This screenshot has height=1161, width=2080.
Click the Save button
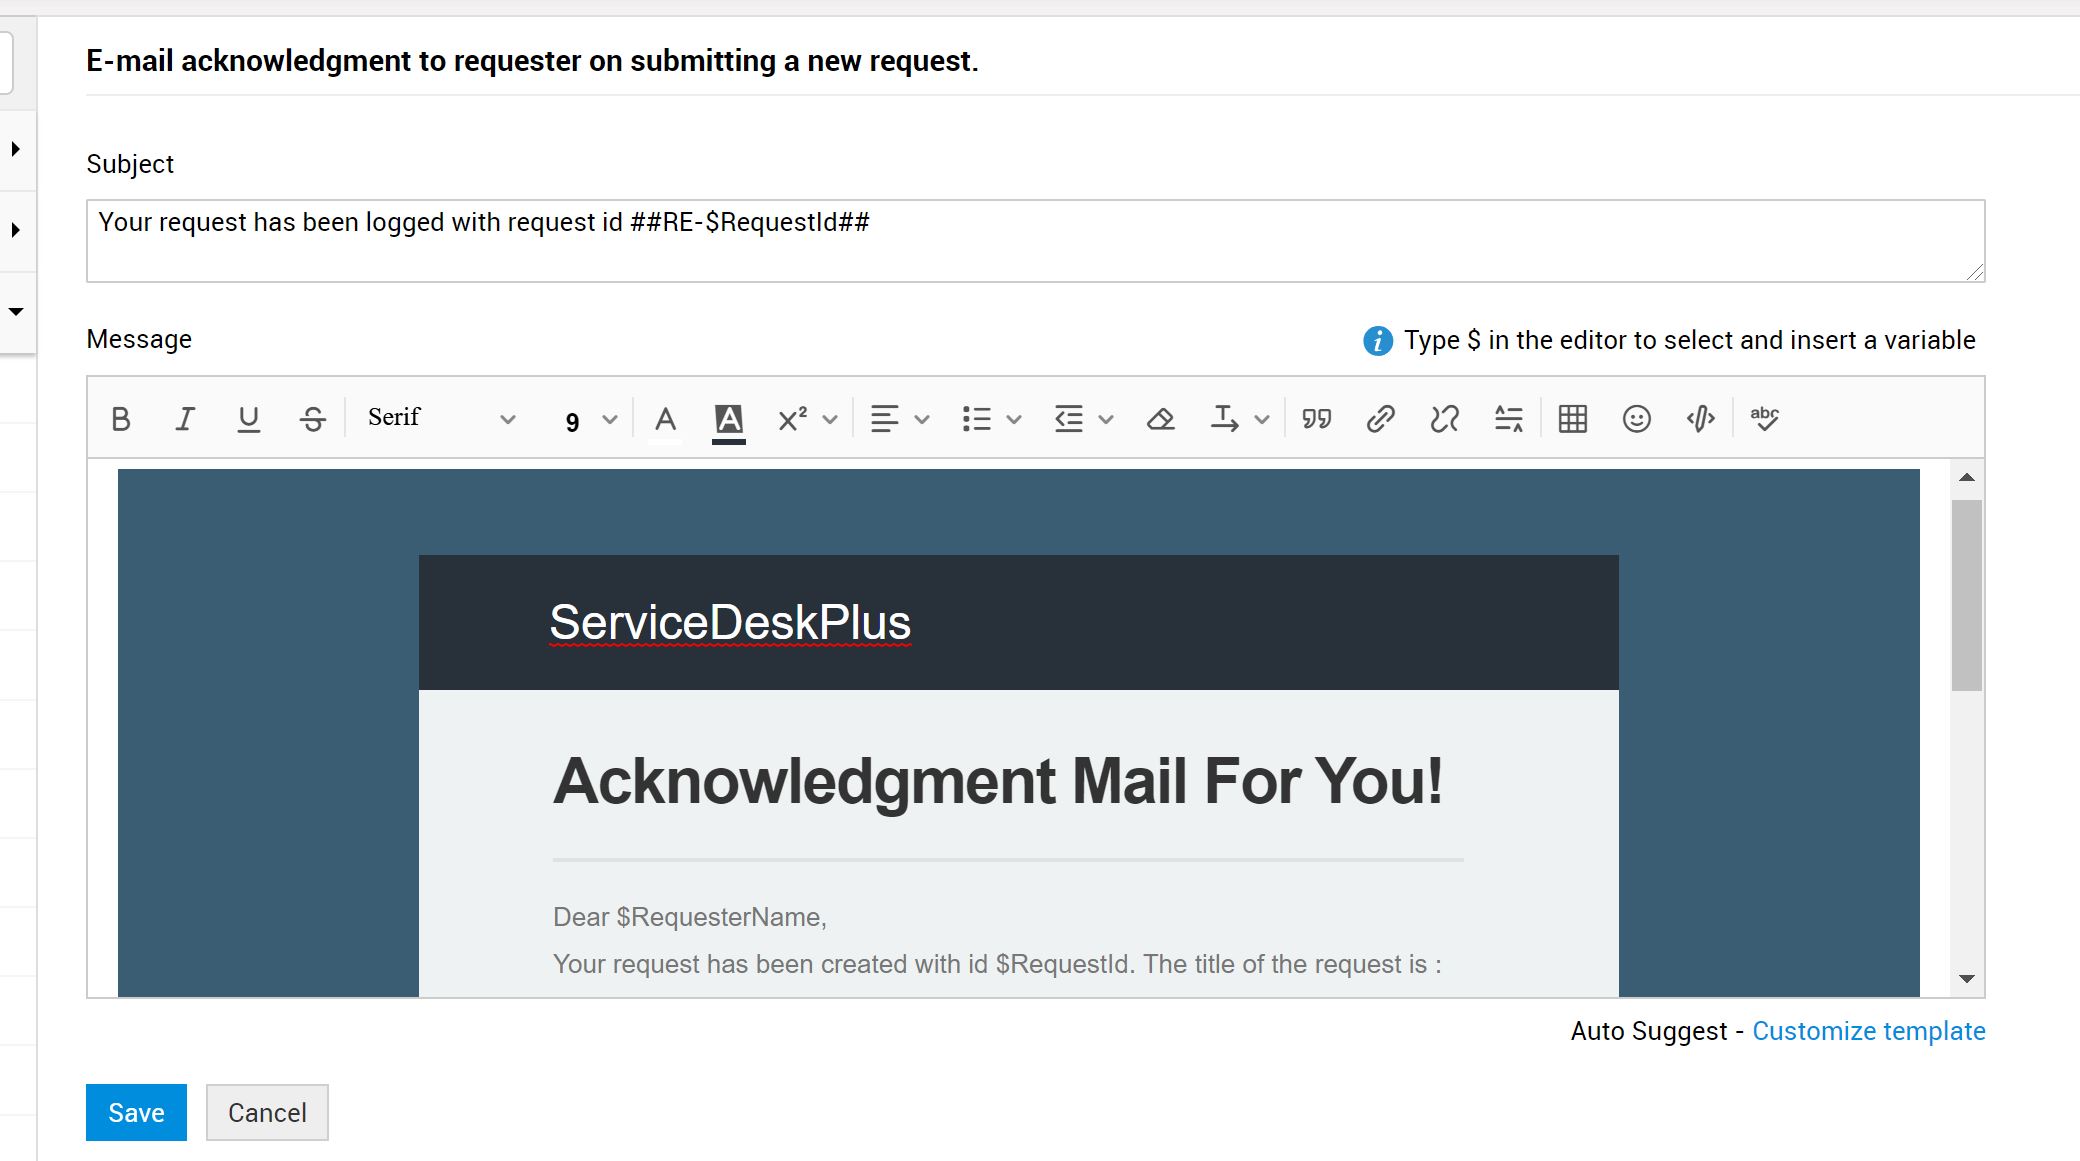[136, 1112]
